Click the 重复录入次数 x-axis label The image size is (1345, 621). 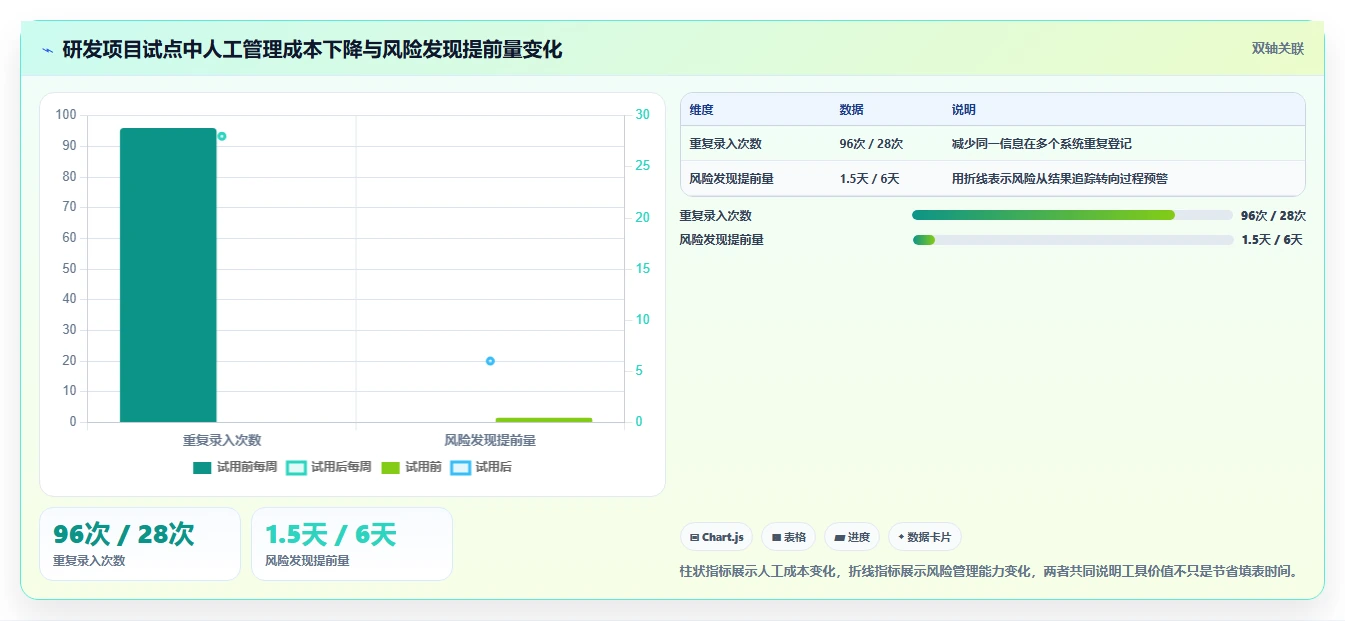222,440
